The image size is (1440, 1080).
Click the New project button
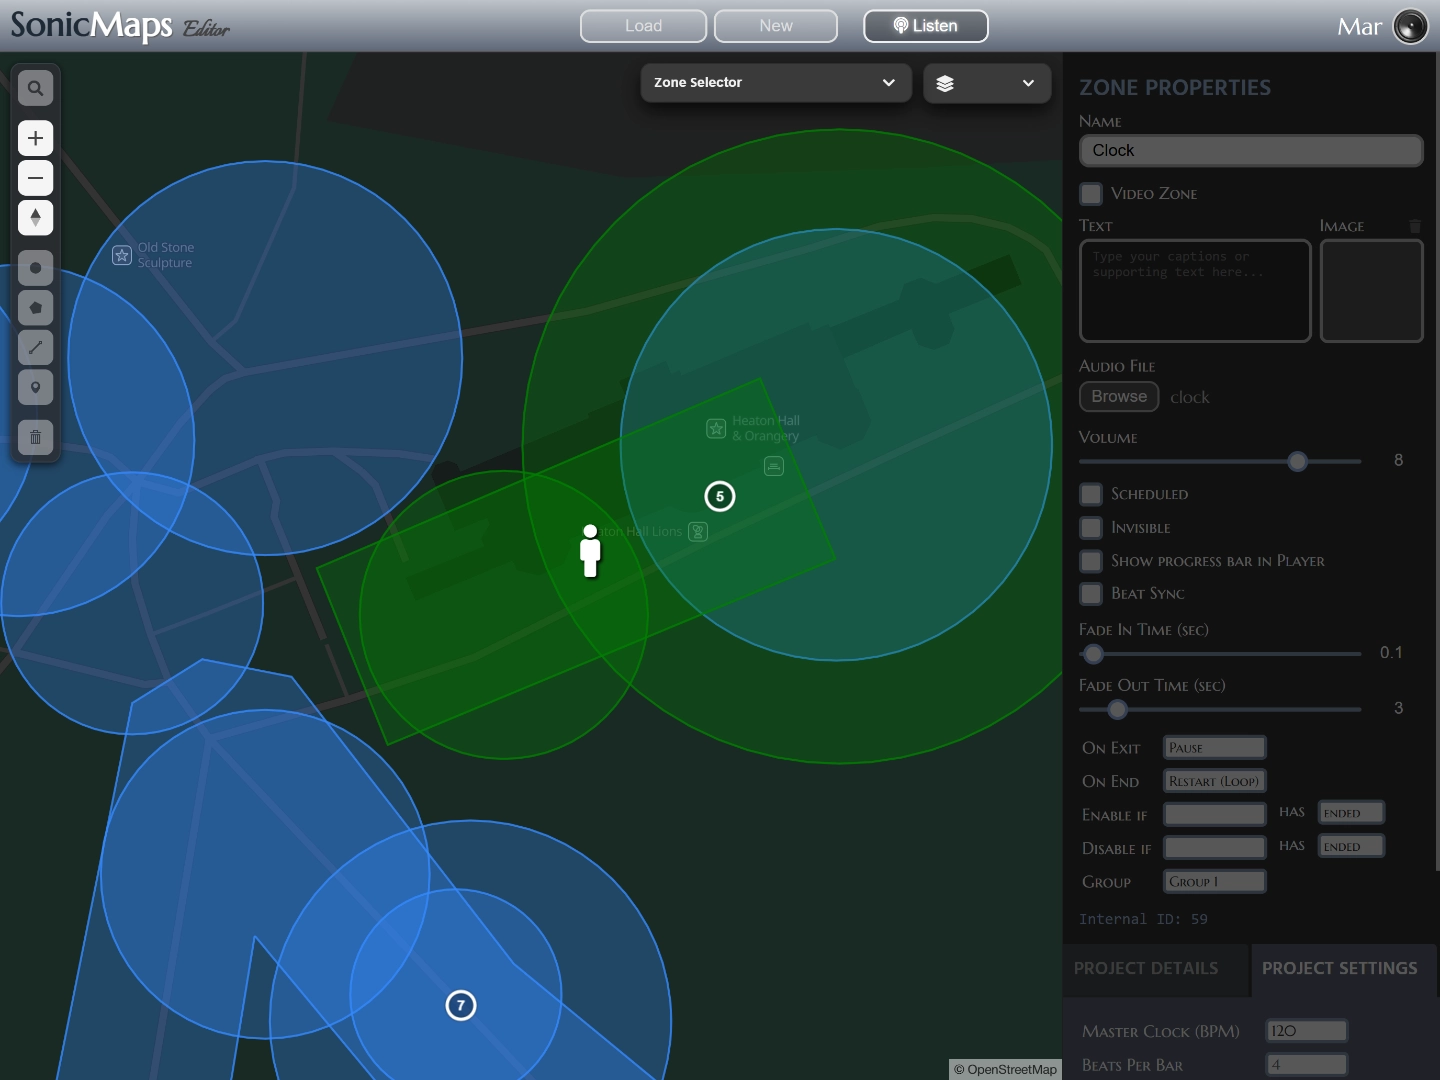click(x=776, y=26)
